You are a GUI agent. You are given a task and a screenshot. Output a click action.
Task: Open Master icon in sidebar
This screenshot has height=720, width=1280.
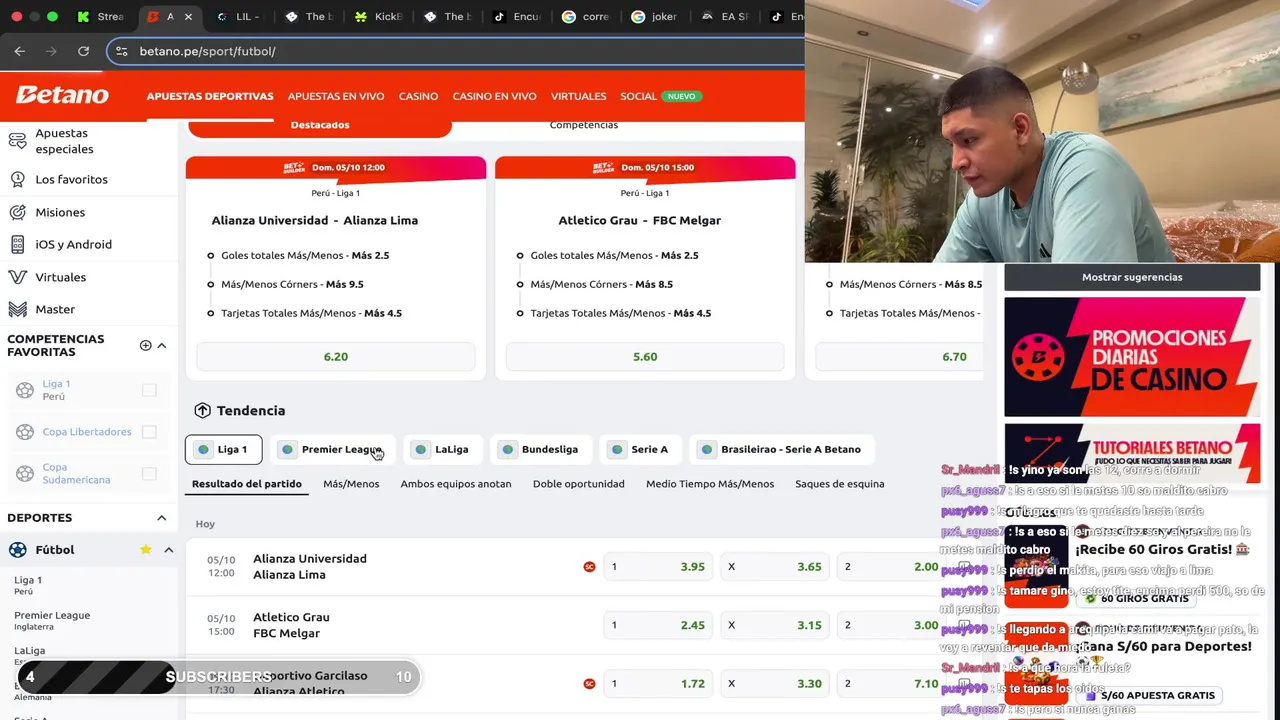click(17, 309)
